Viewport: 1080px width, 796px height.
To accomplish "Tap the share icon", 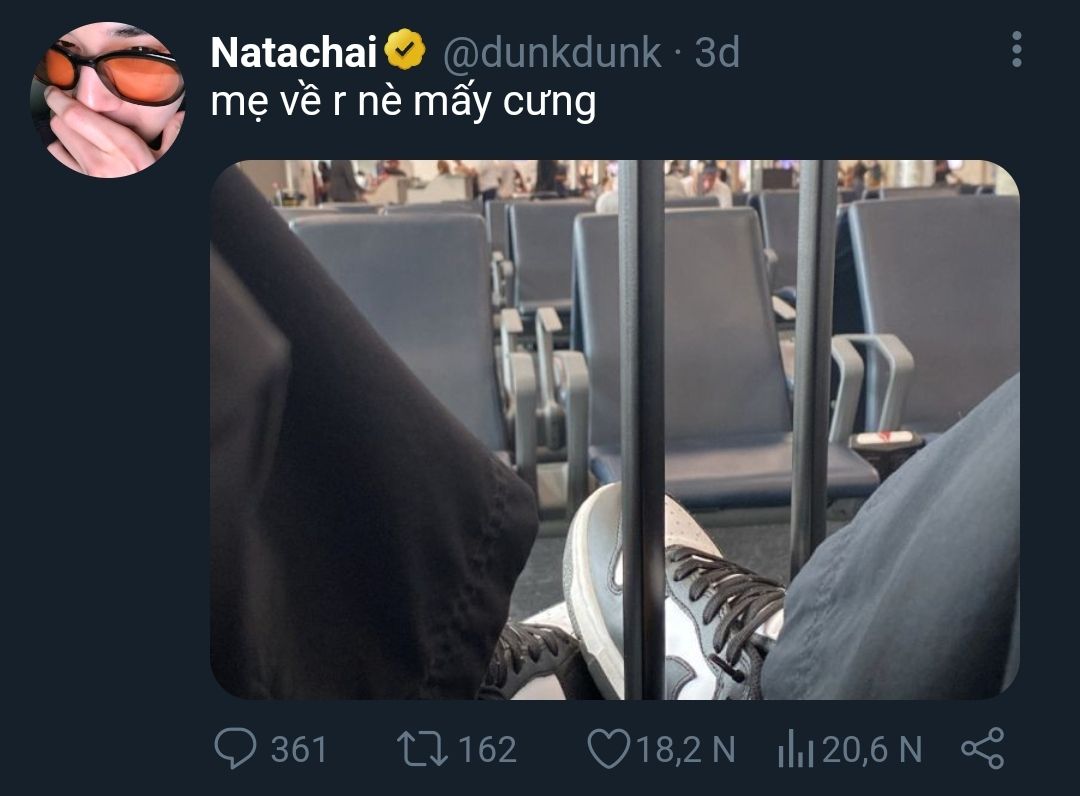I will [x=983, y=748].
